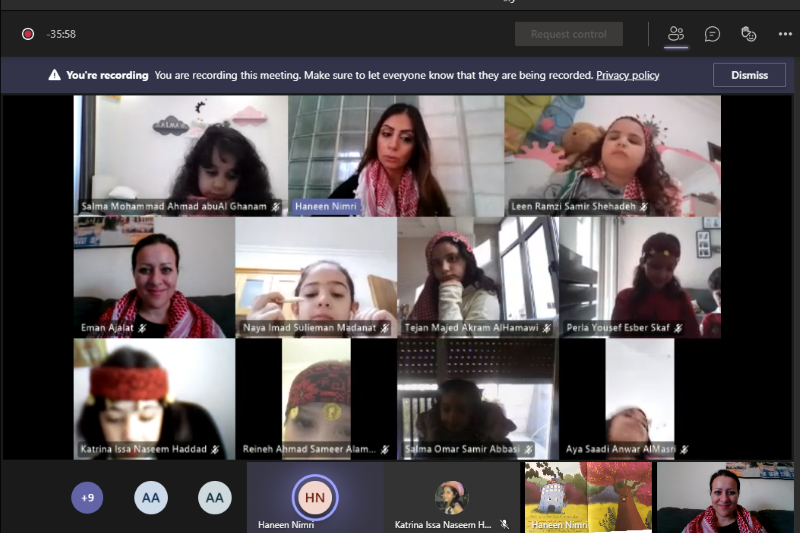The width and height of the screenshot is (800, 533).
Task: Select the self-view video thumbnail
Action: [724, 497]
